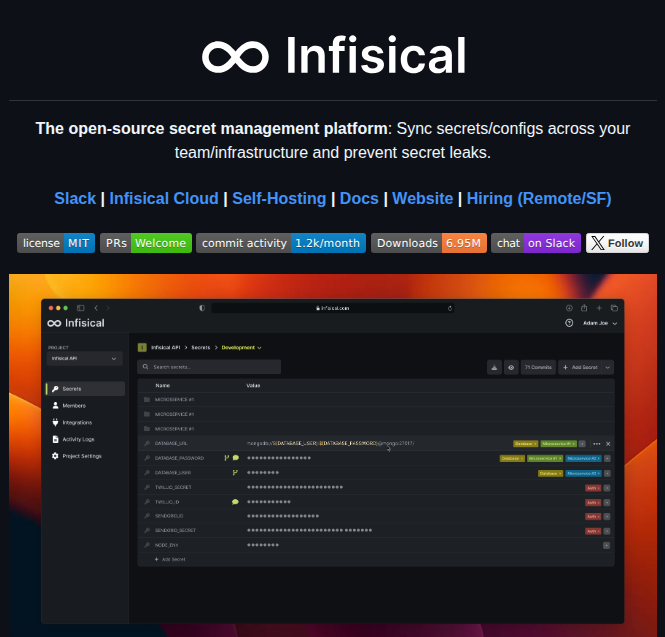The image size is (665, 637).
Task: Open the Docs link
Action: click(359, 198)
